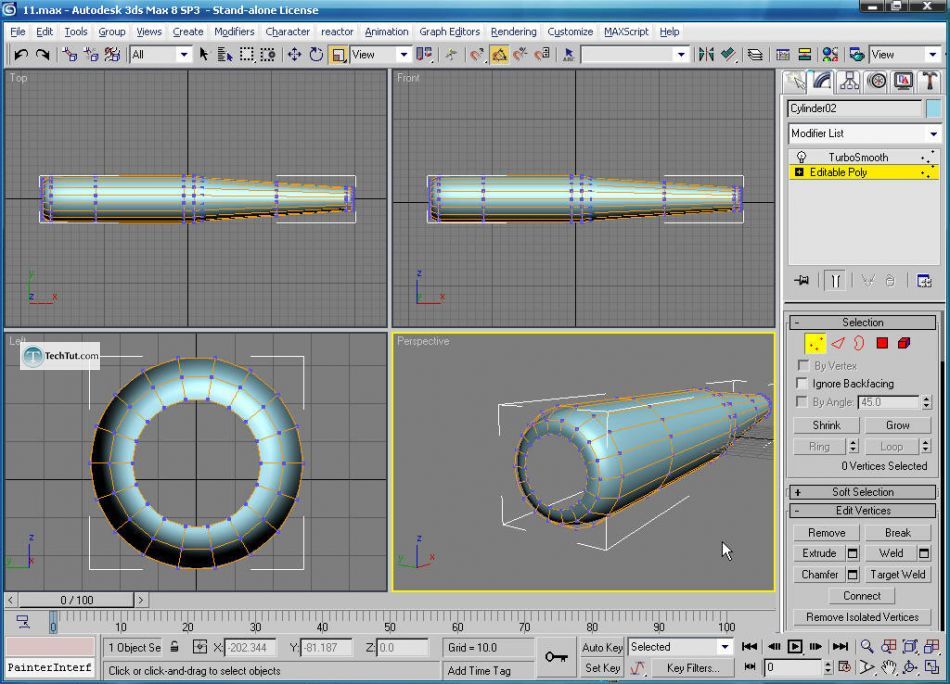Select Edge sub-object level icon
The width and height of the screenshot is (950, 684).
click(838, 344)
